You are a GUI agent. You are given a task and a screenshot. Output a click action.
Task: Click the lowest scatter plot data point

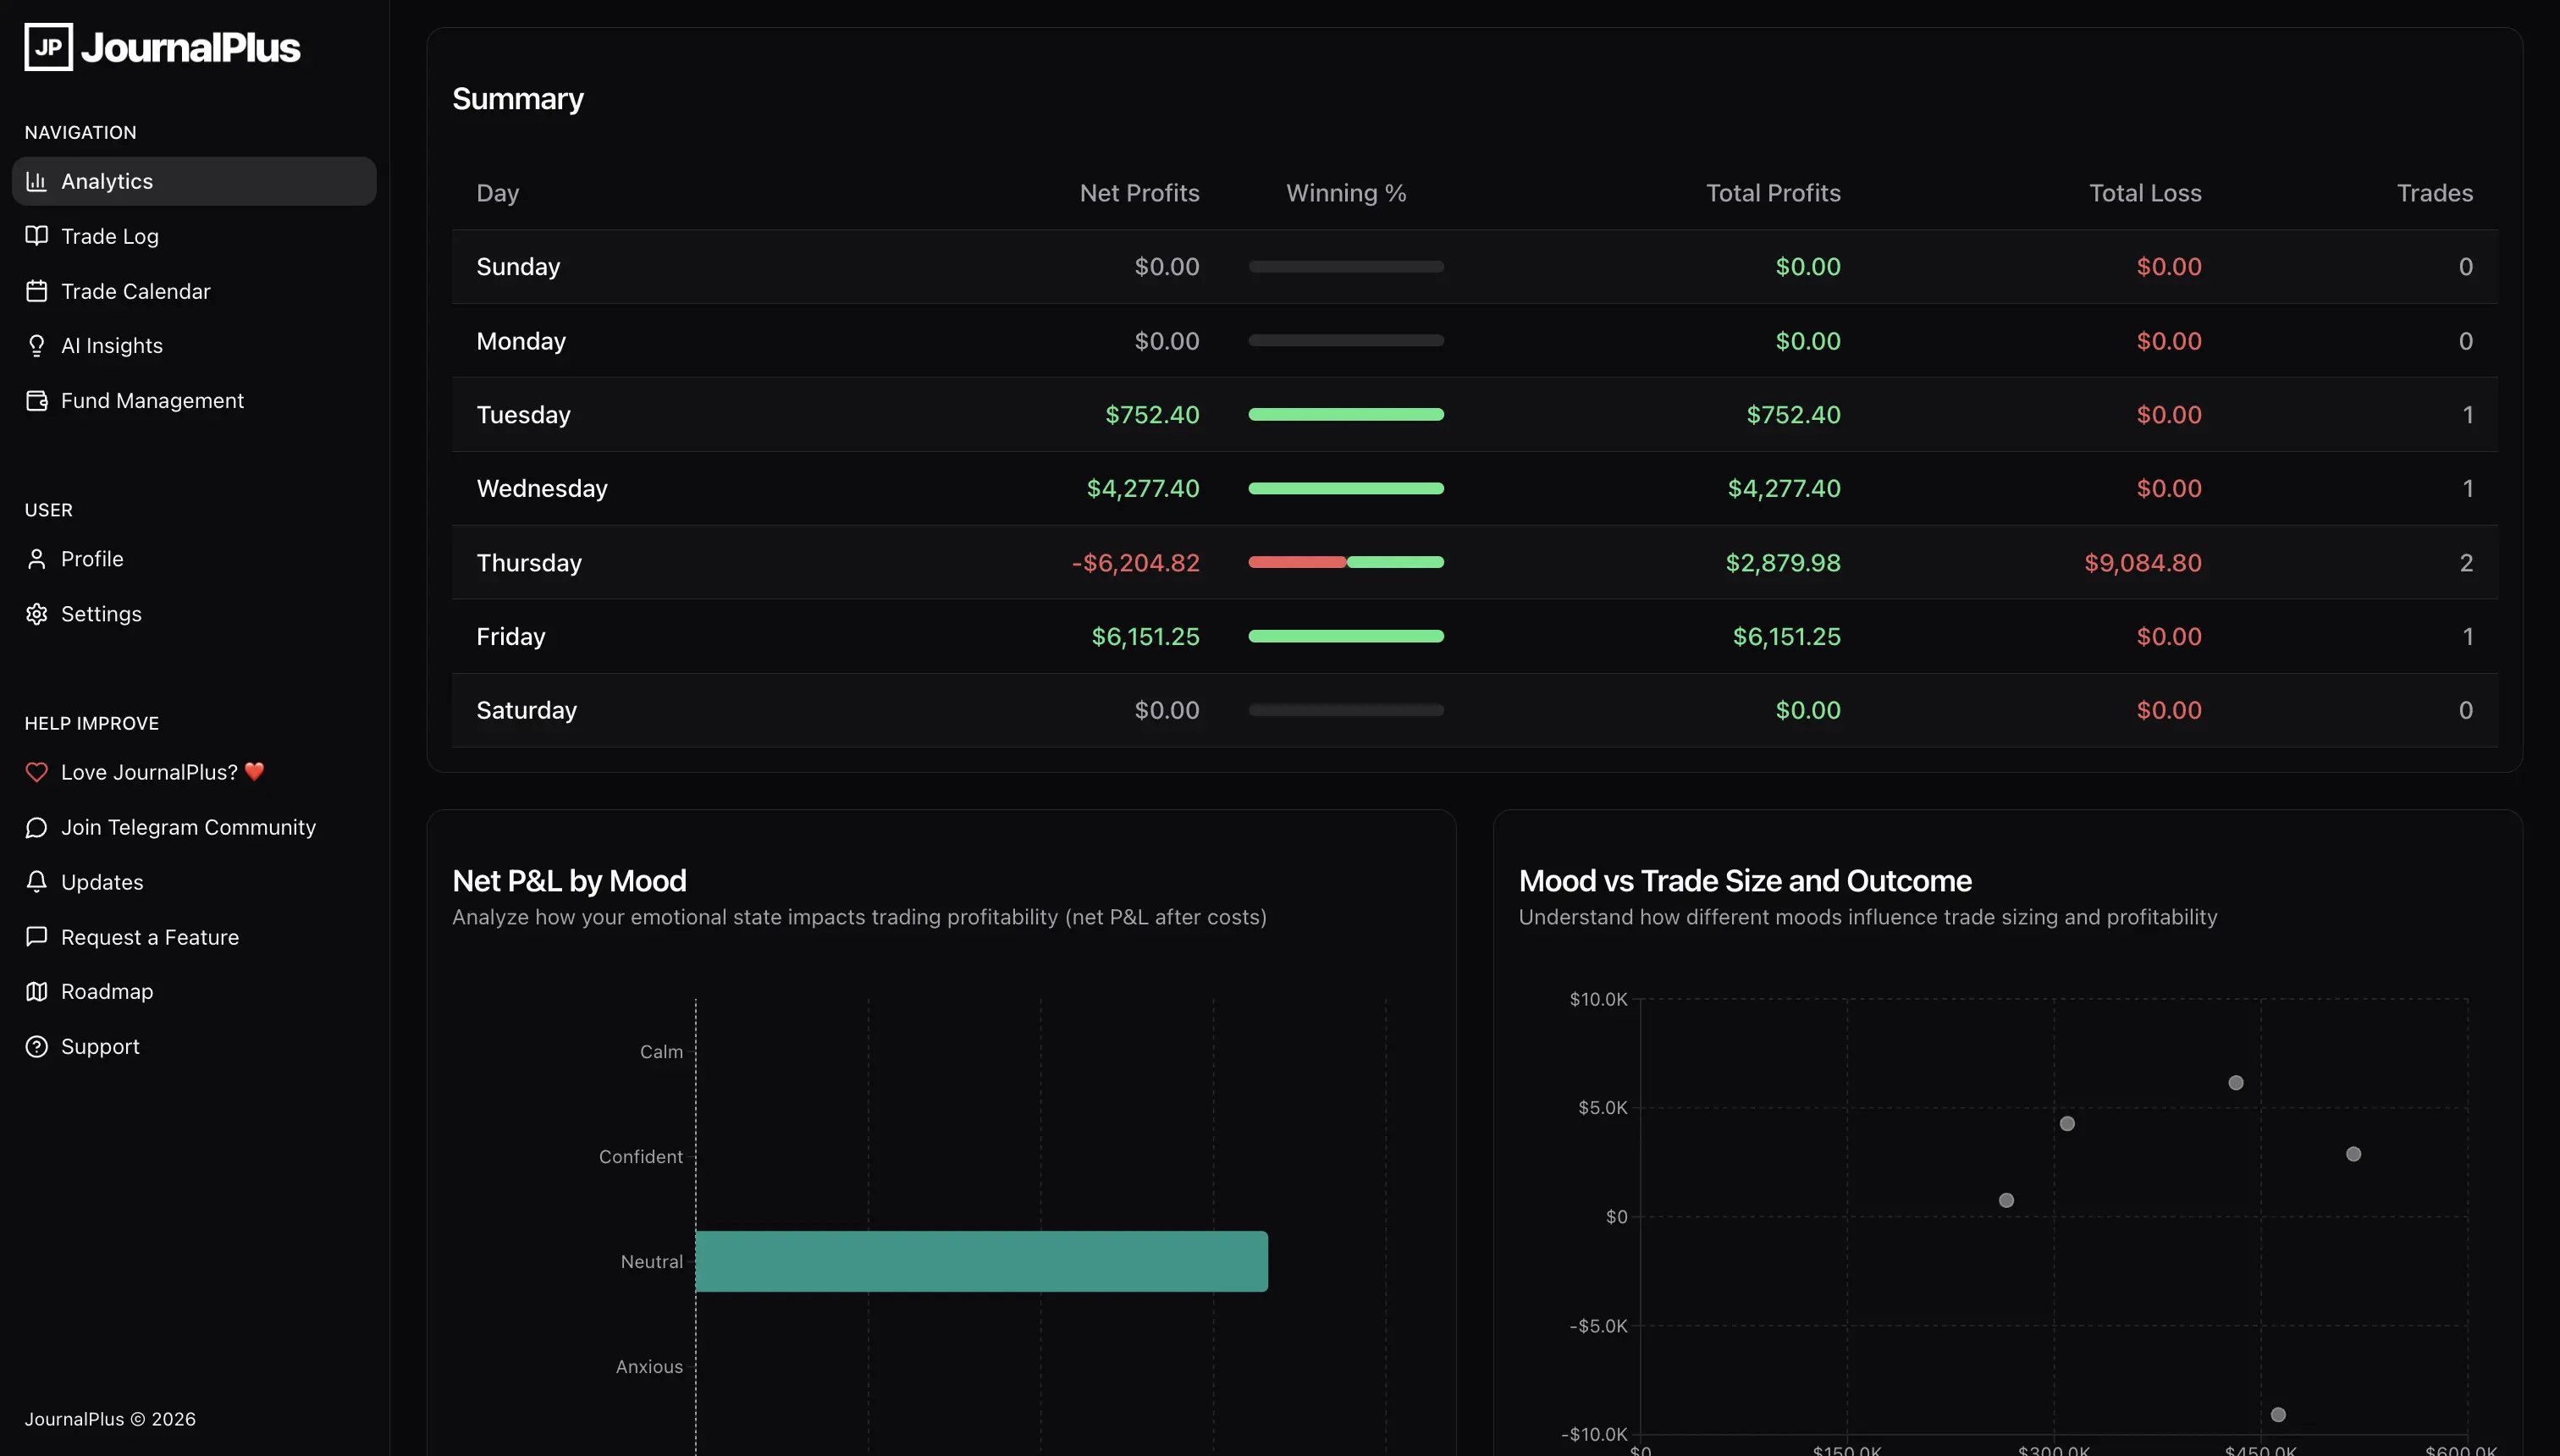point(2278,1415)
